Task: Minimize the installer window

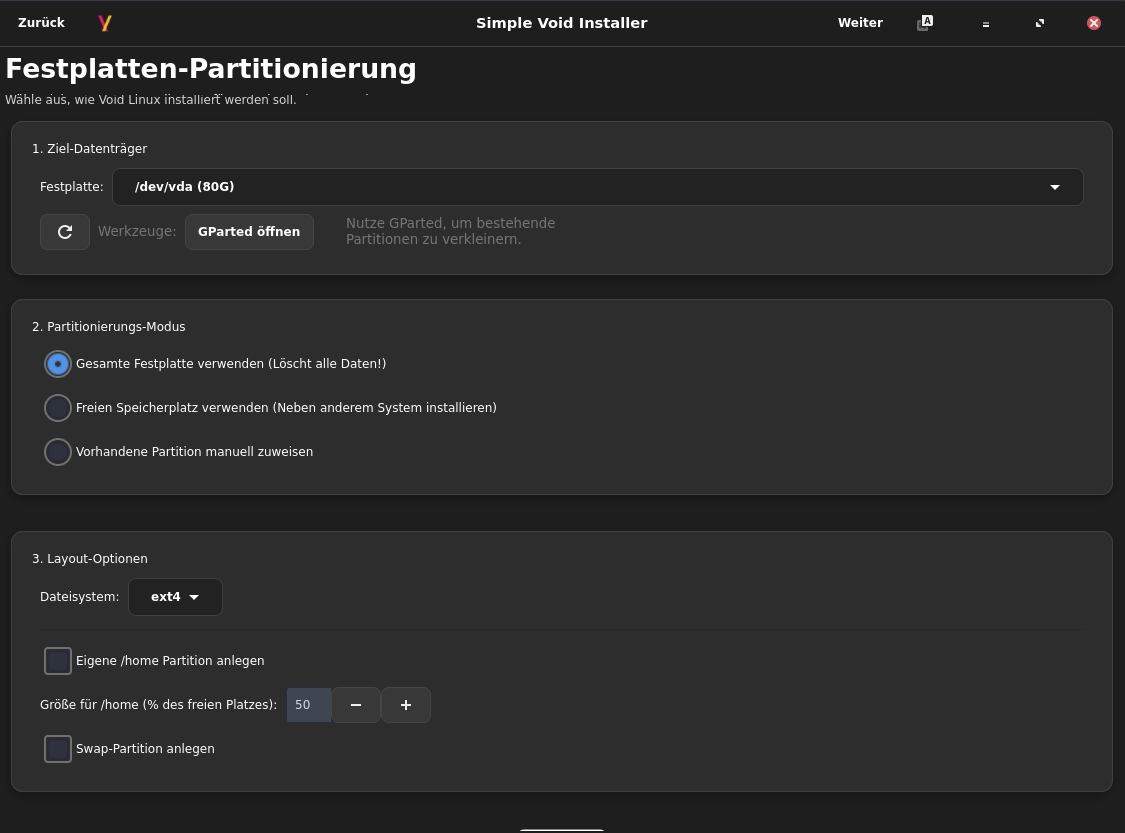Action: point(986,24)
